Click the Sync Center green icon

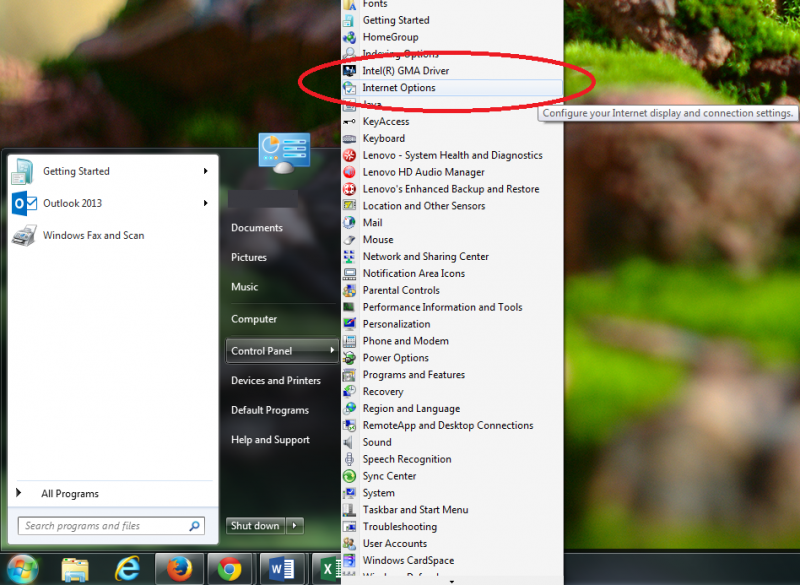click(349, 476)
